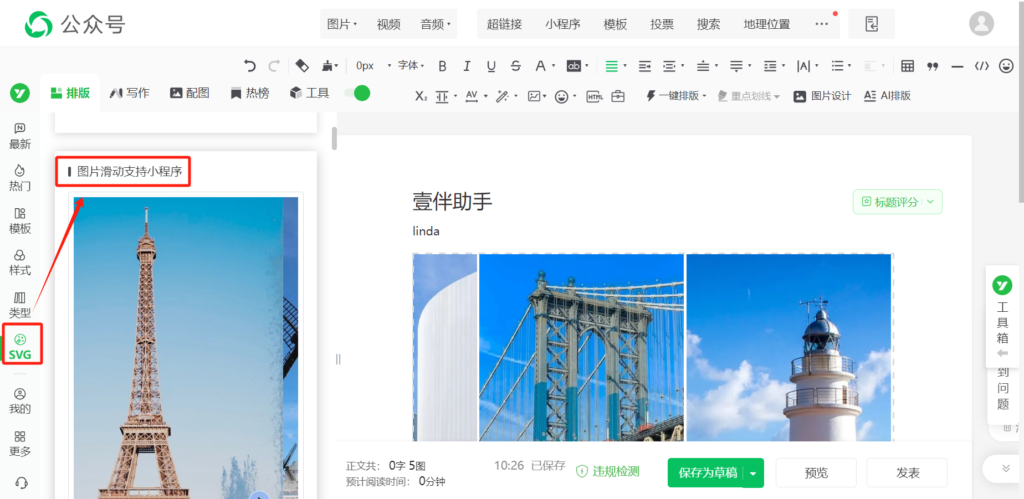This screenshot has height=499, width=1024.
Task: Toggle the green 壹伴 toolbar switch
Action: (x=357, y=93)
